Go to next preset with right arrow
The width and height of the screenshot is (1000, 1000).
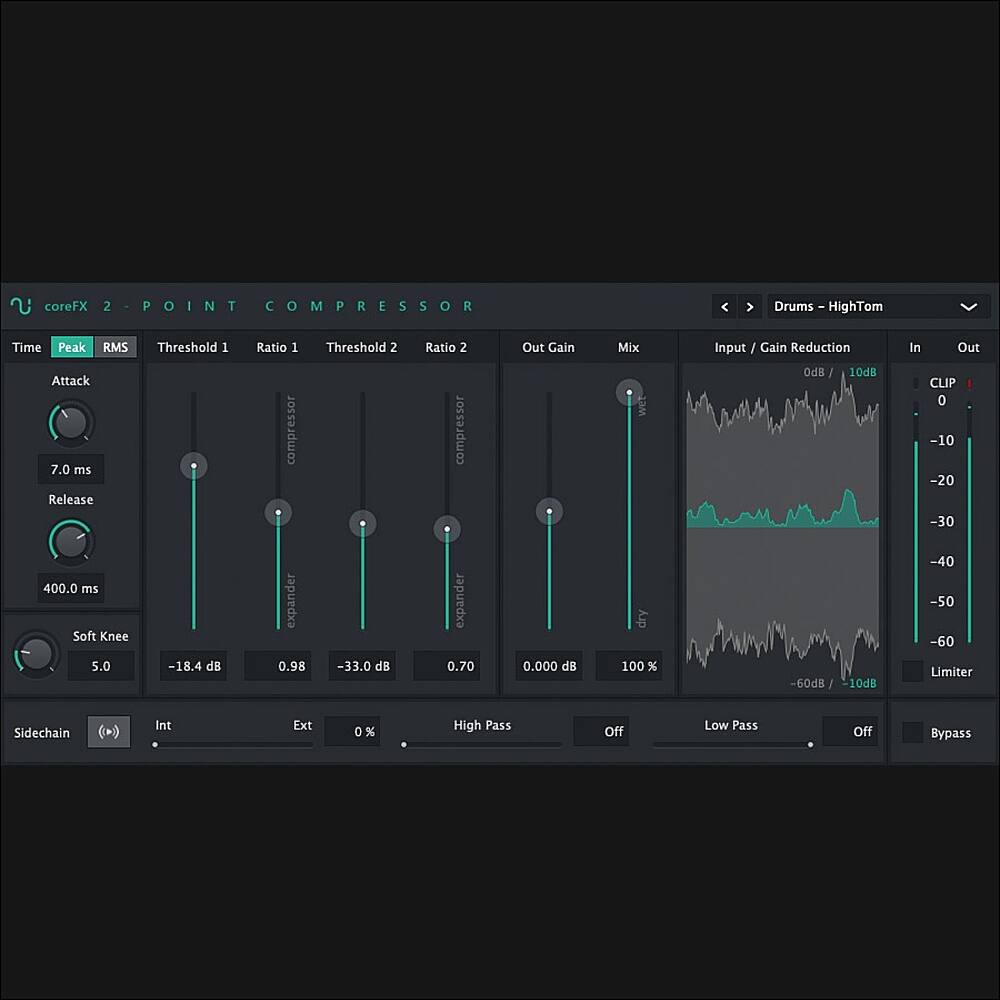point(750,307)
